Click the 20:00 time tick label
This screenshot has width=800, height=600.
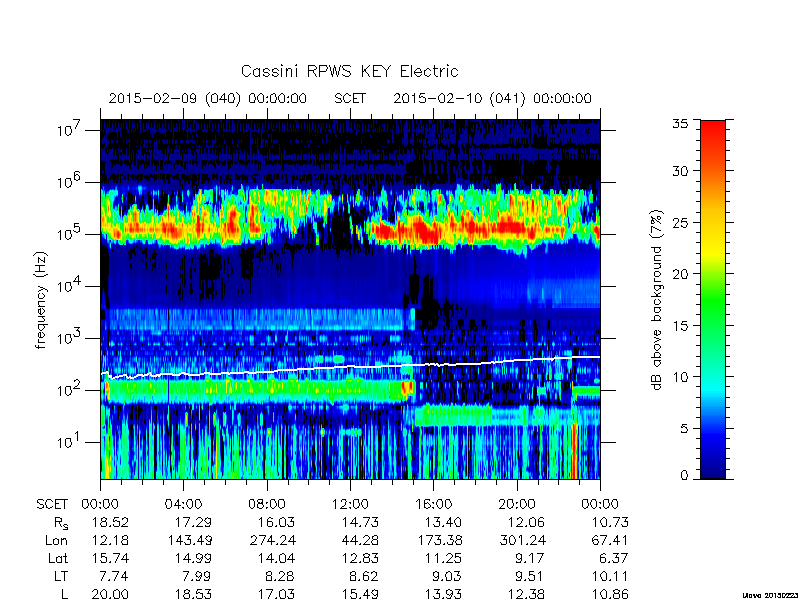point(516,504)
